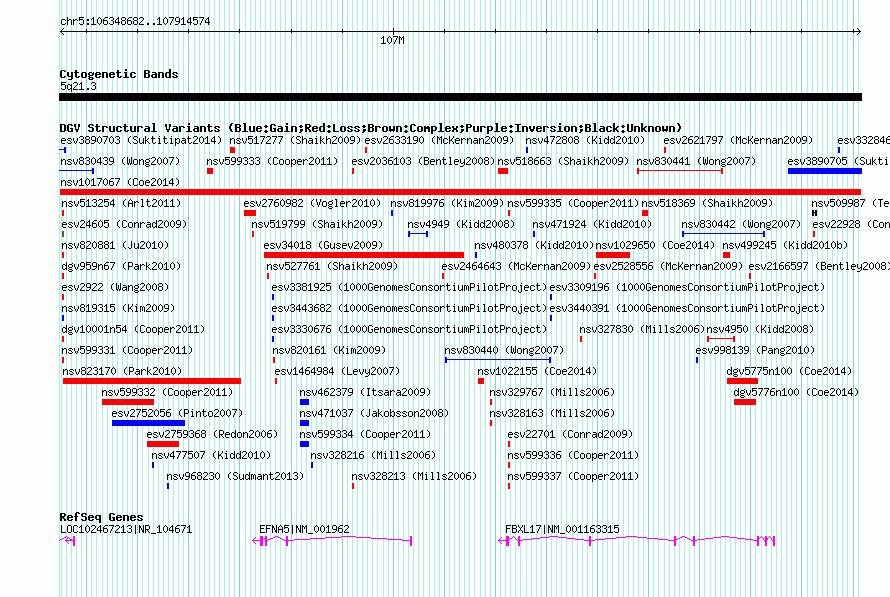Select variant nsv329767 (Mills2006)

pyautogui.click(x=552, y=392)
